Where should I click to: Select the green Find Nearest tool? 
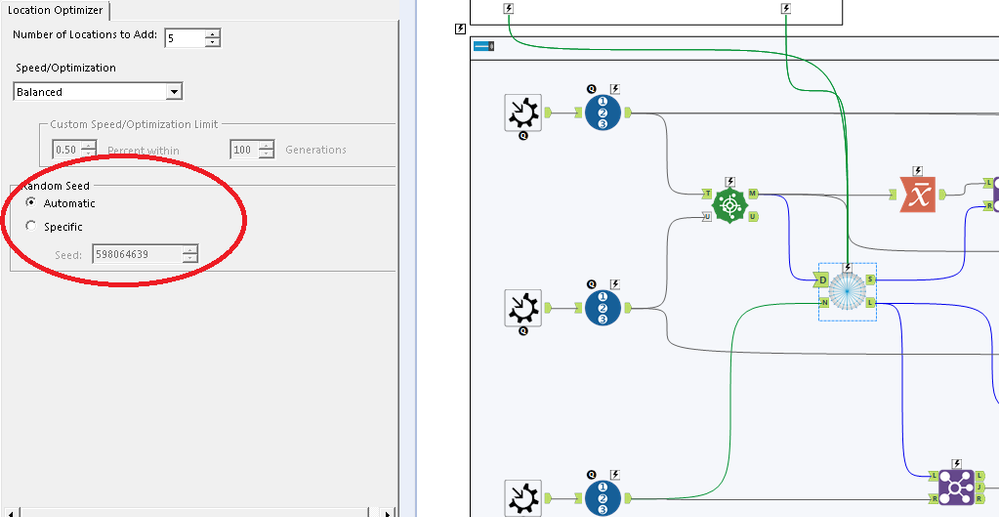(729, 205)
